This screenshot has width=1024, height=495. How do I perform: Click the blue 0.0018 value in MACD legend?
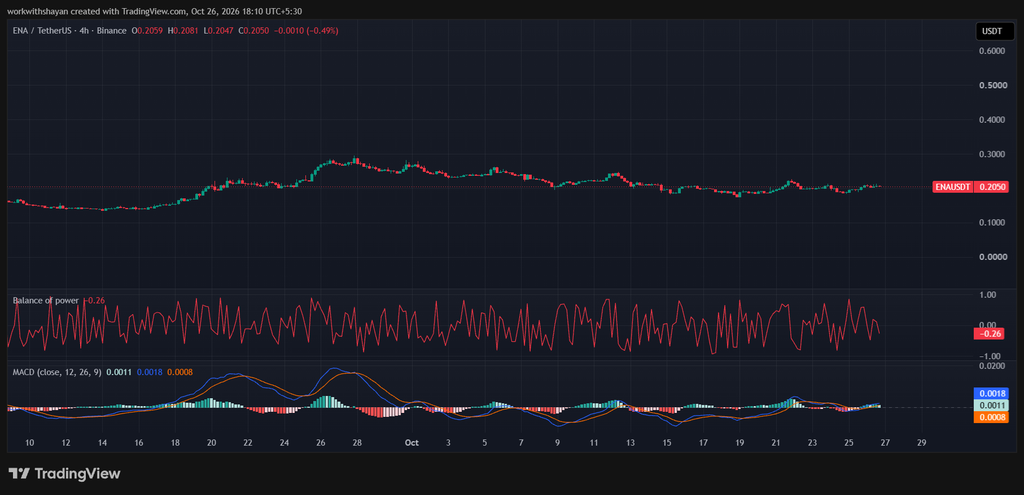click(149, 372)
